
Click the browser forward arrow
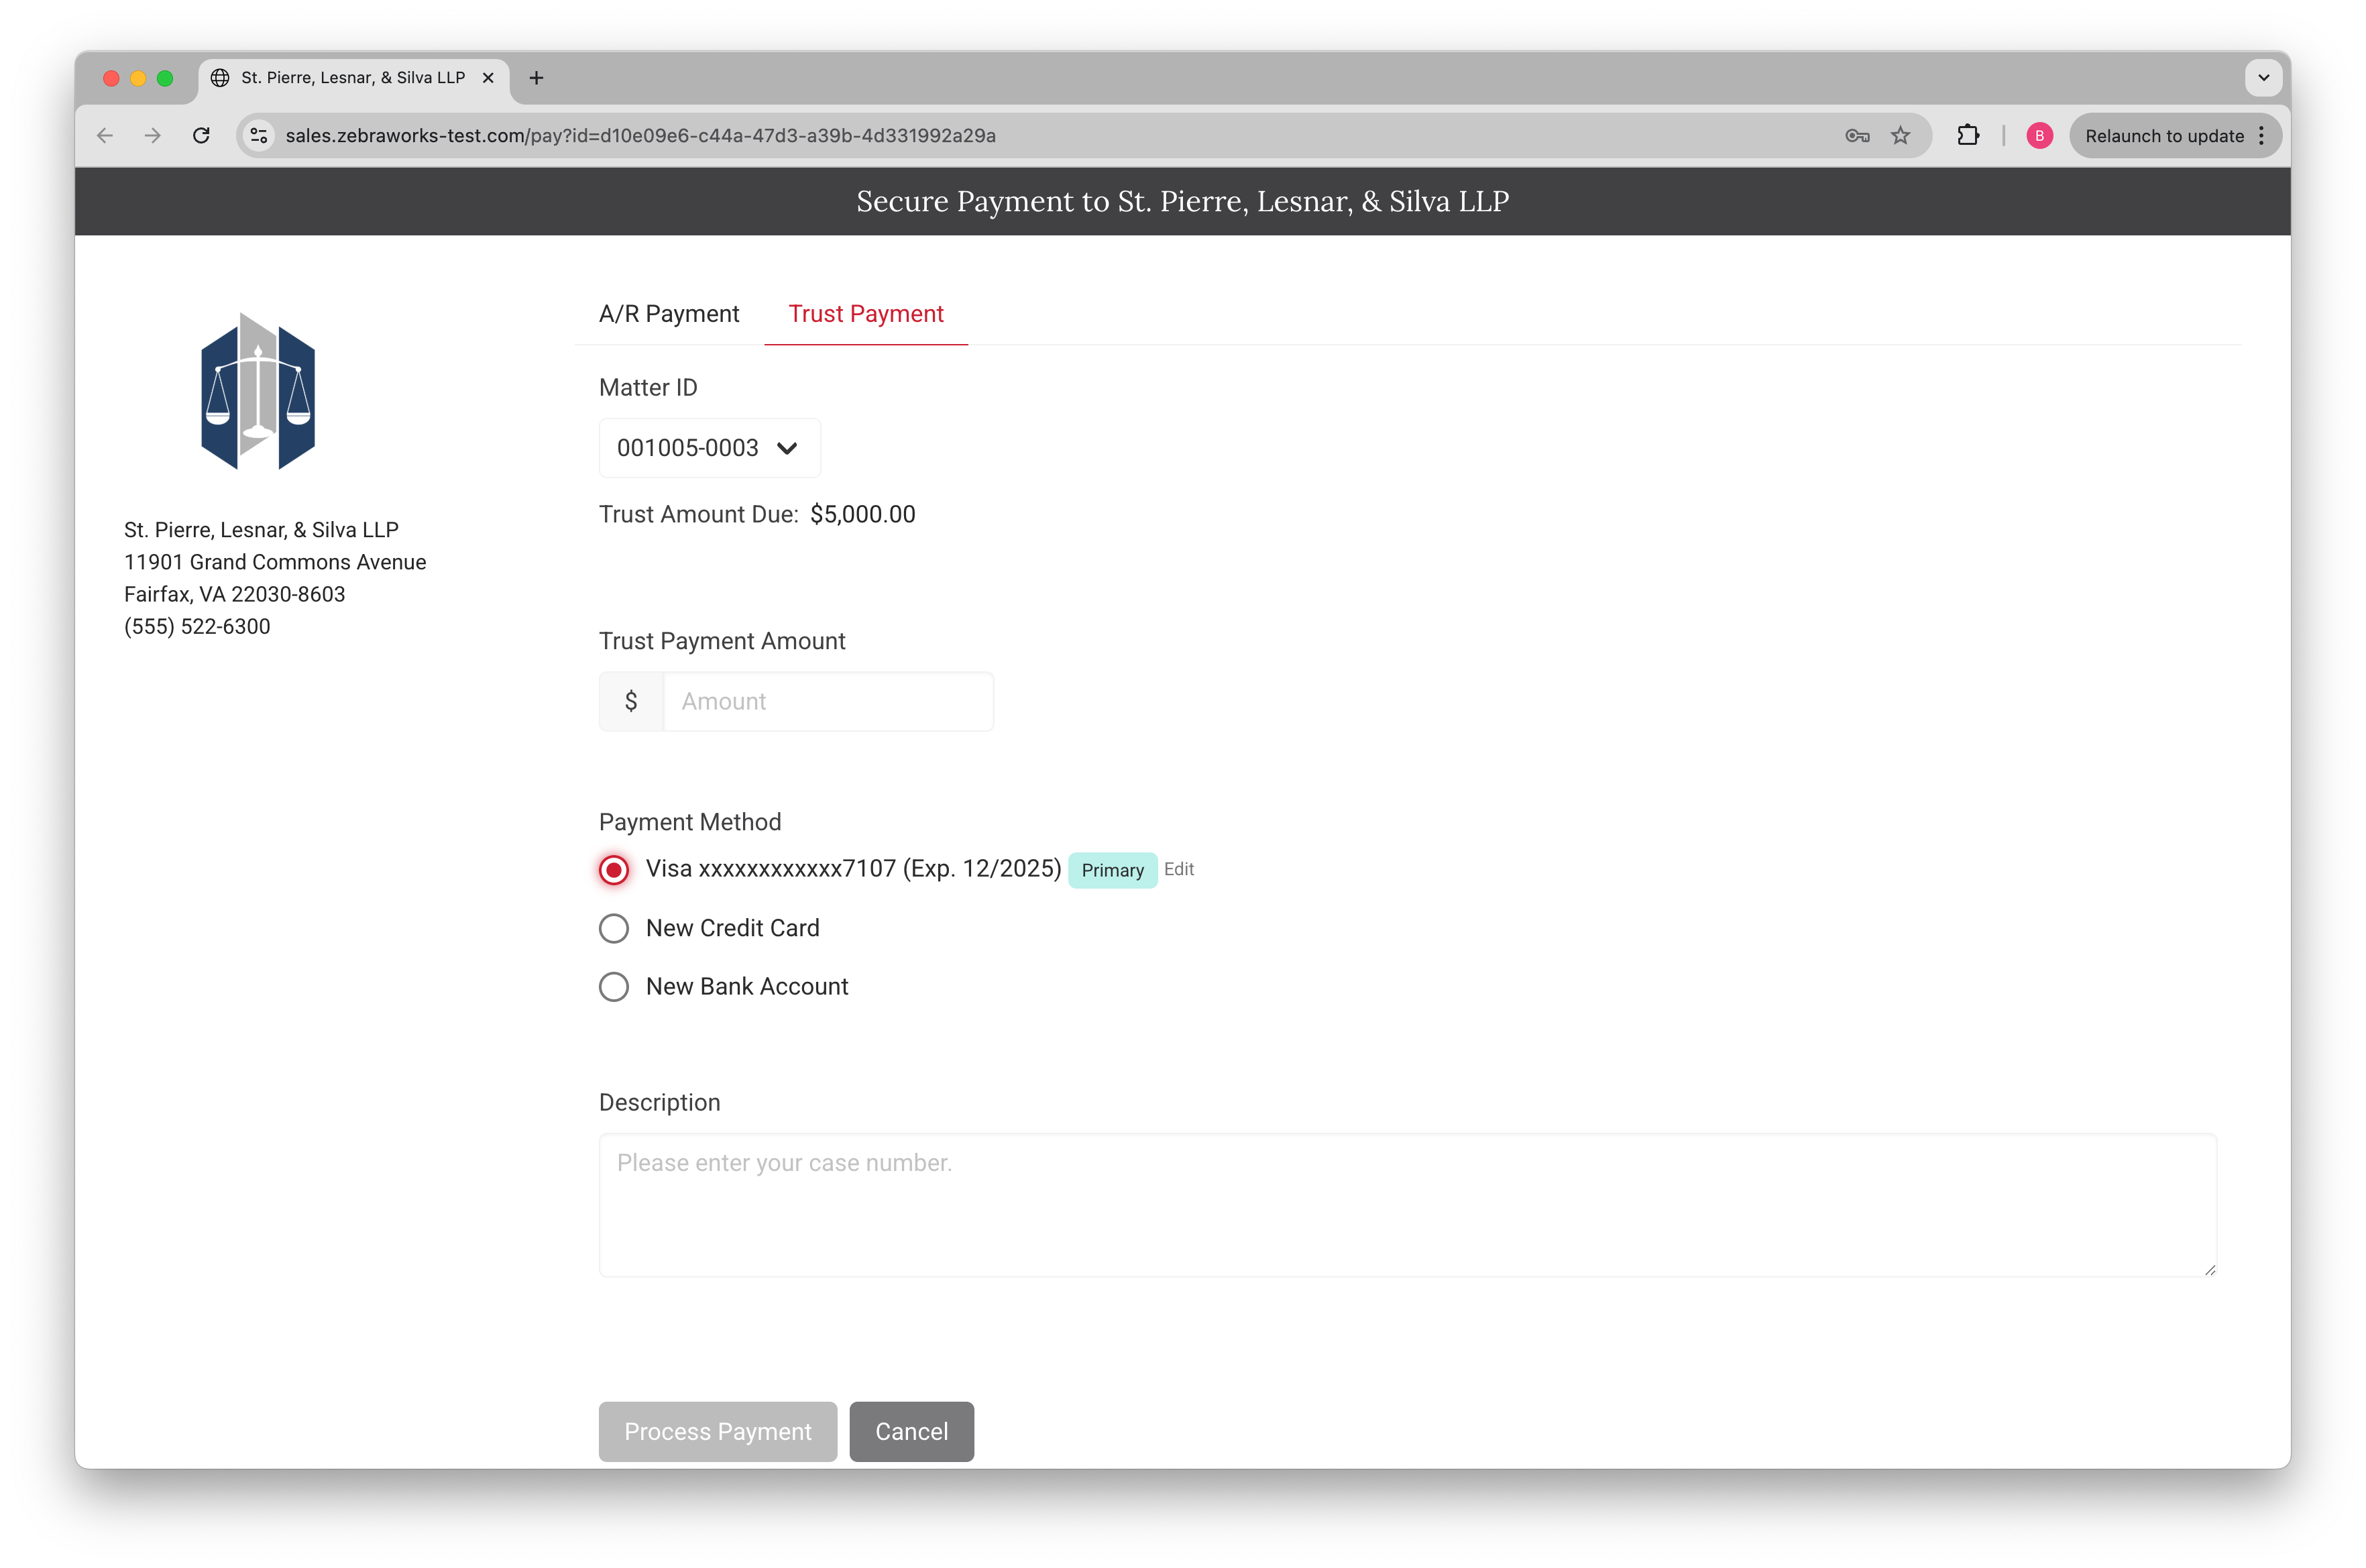(x=153, y=136)
